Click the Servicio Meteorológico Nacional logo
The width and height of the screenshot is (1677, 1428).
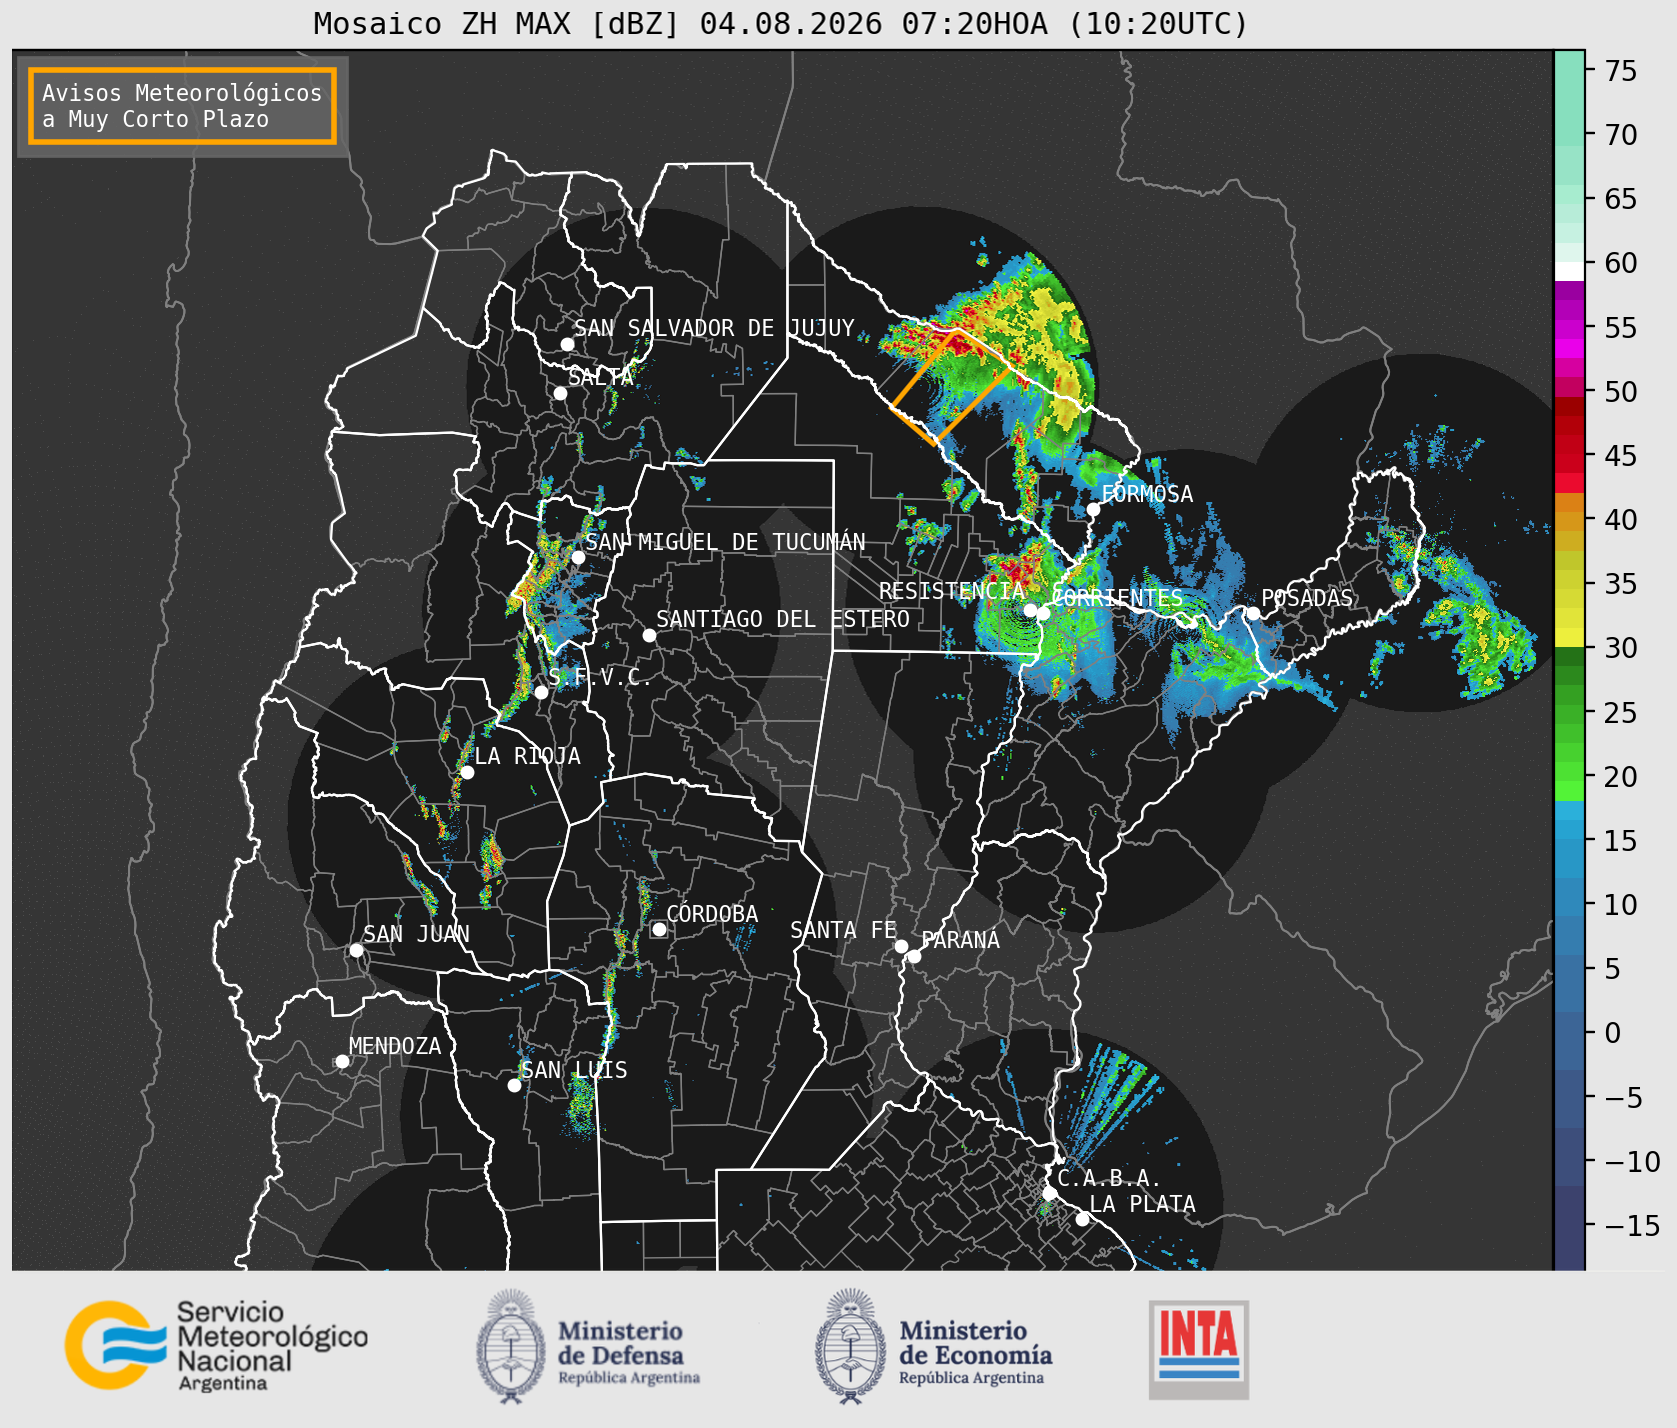coord(216,1345)
